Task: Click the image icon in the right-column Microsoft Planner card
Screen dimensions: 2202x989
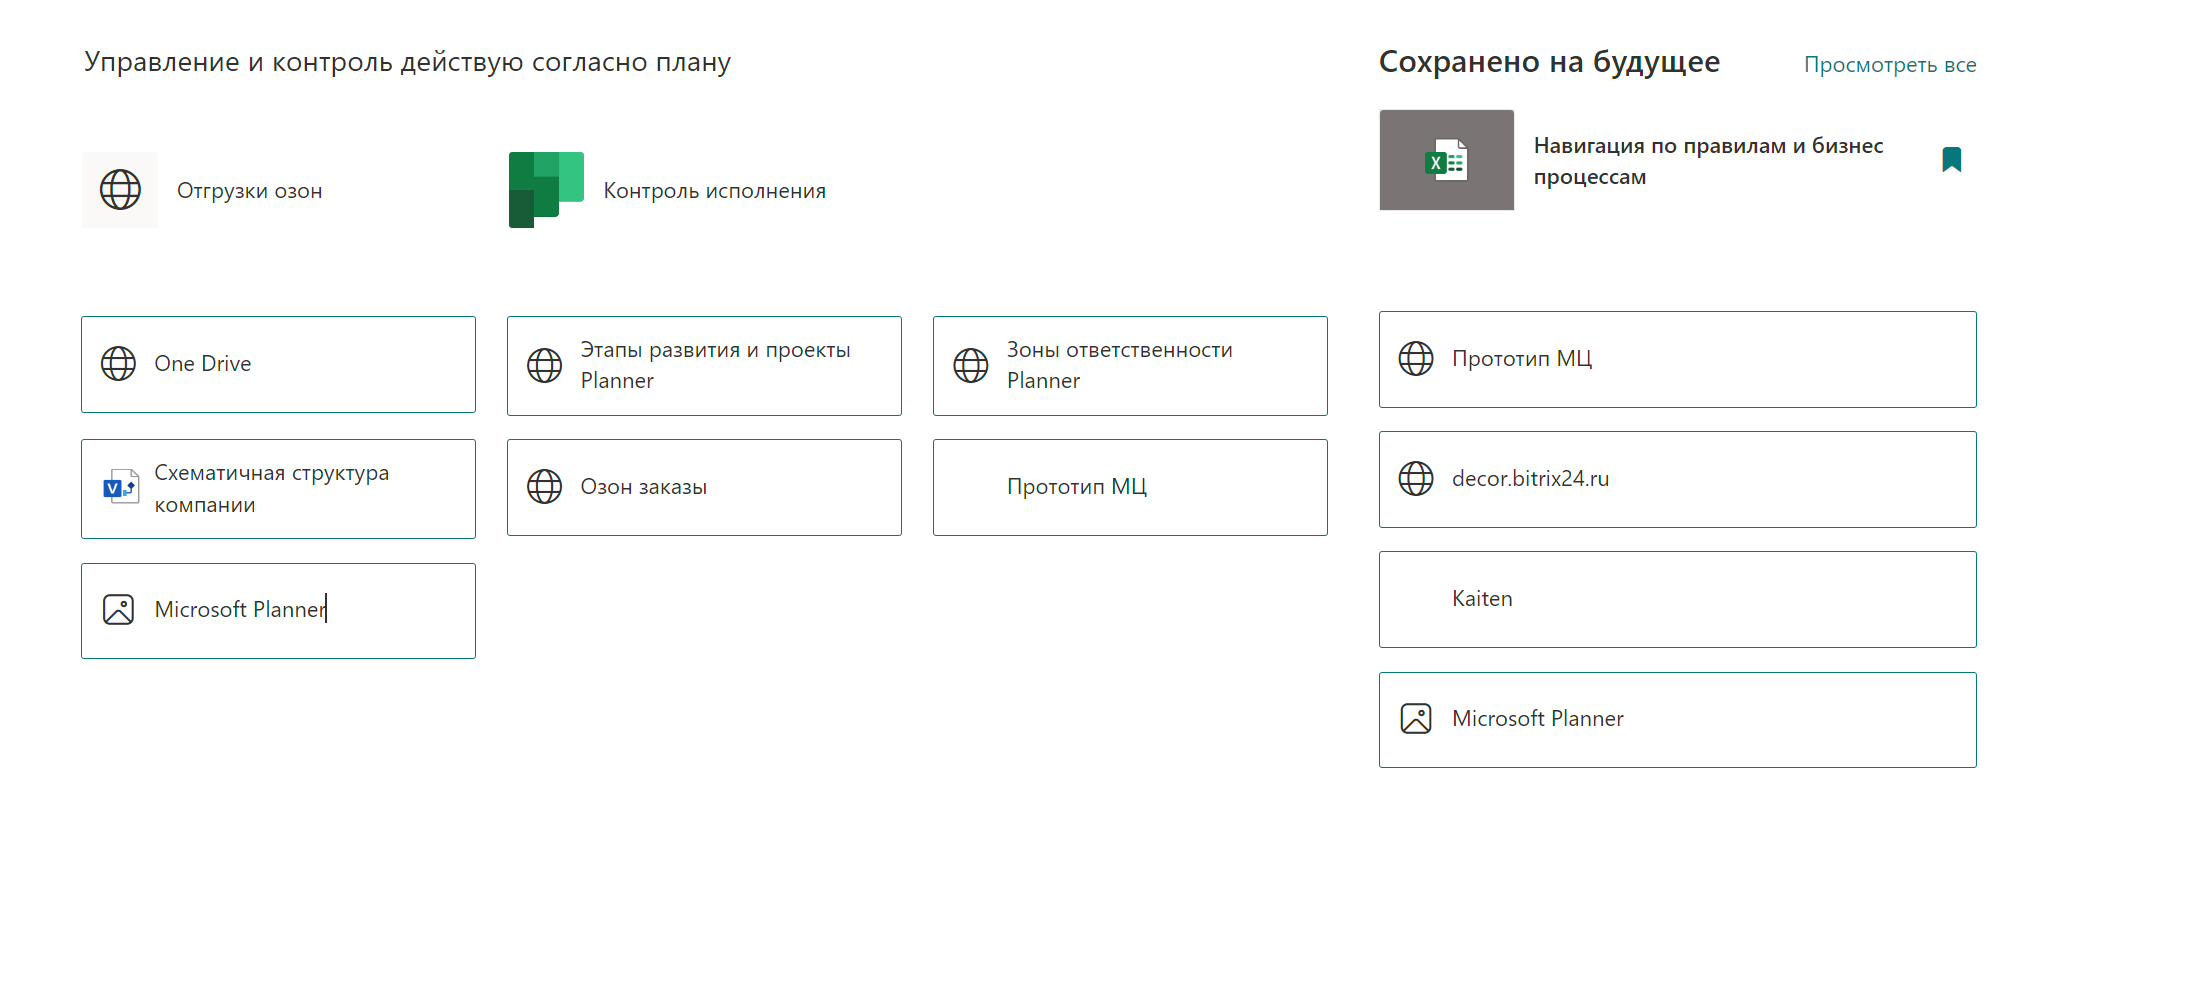Action: click(1416, 719)
